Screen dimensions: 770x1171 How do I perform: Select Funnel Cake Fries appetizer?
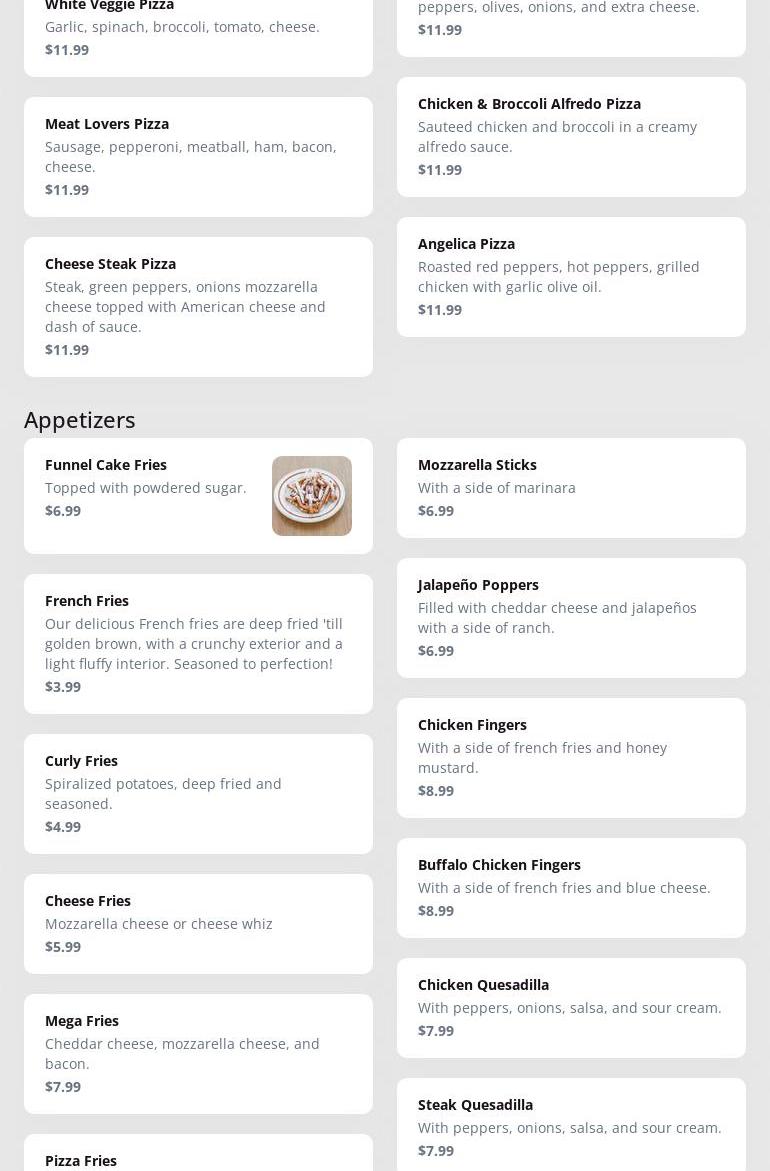pyautogui.click(x=150, y=495)
